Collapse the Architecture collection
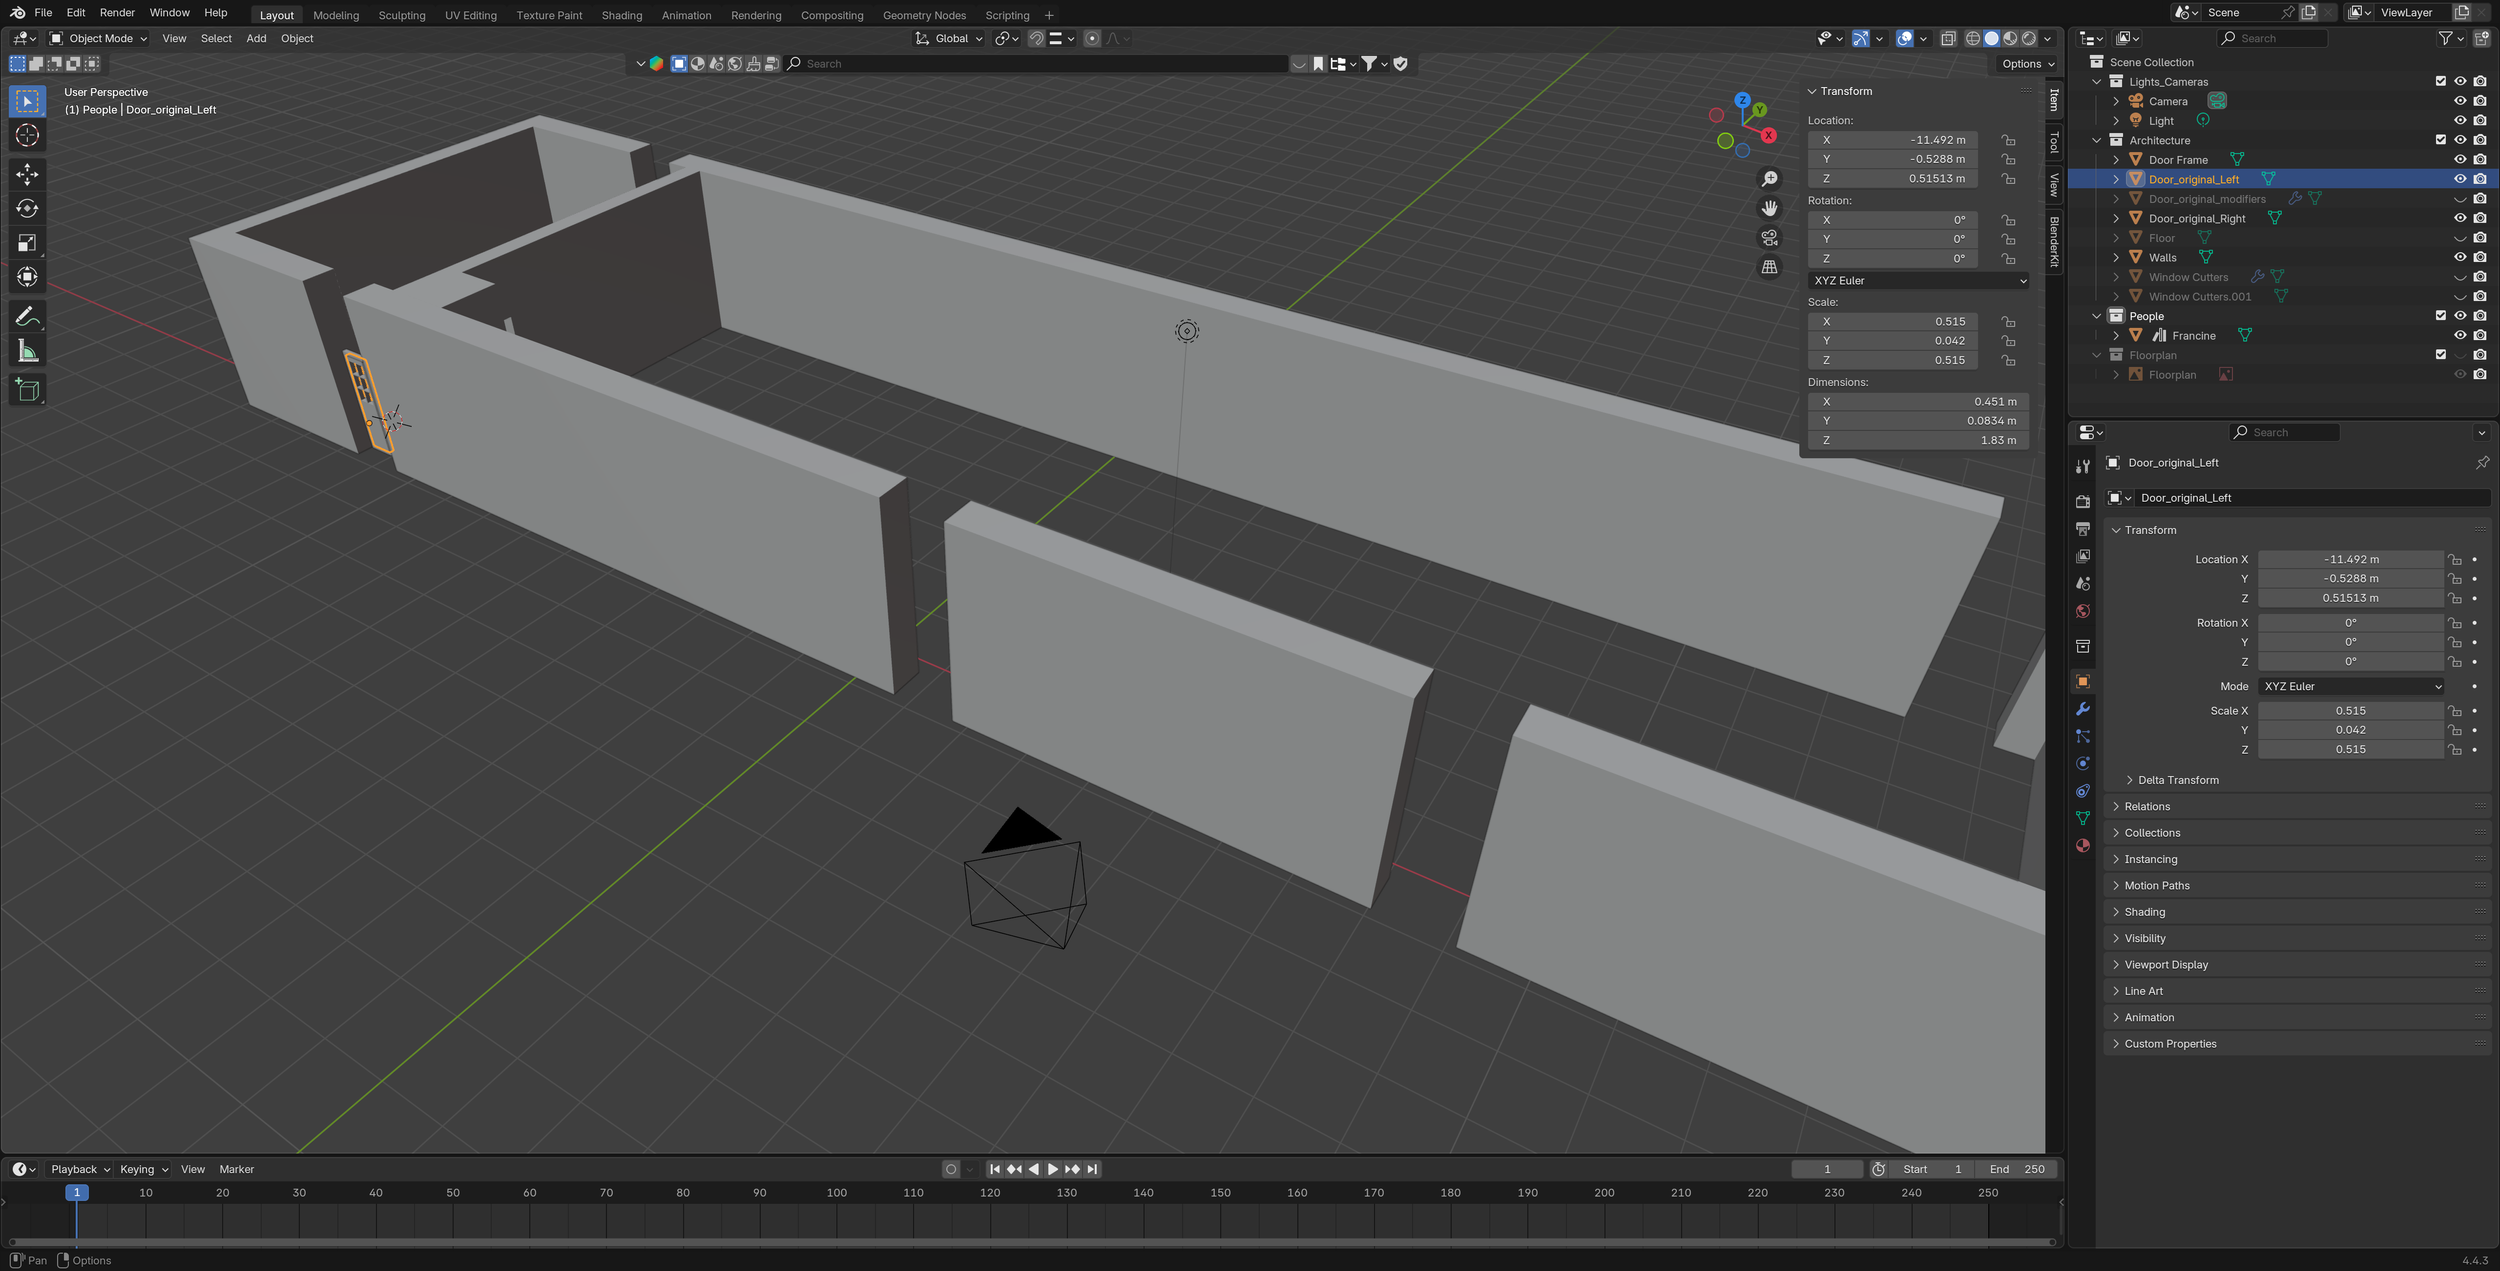Viewport: 2500px width, 1271px height. click(2096, 140)
